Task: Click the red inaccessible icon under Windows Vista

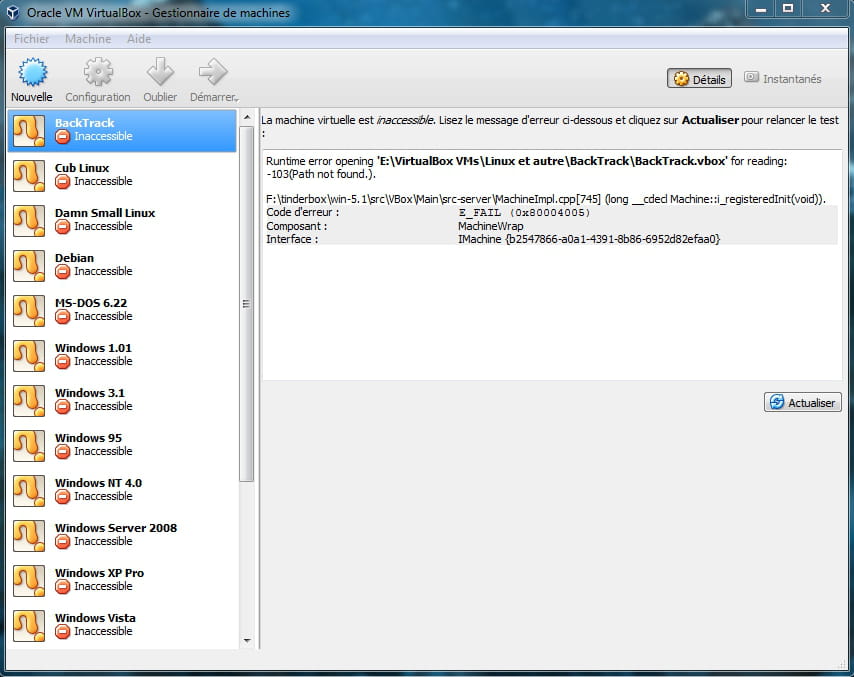Action: 63,631
